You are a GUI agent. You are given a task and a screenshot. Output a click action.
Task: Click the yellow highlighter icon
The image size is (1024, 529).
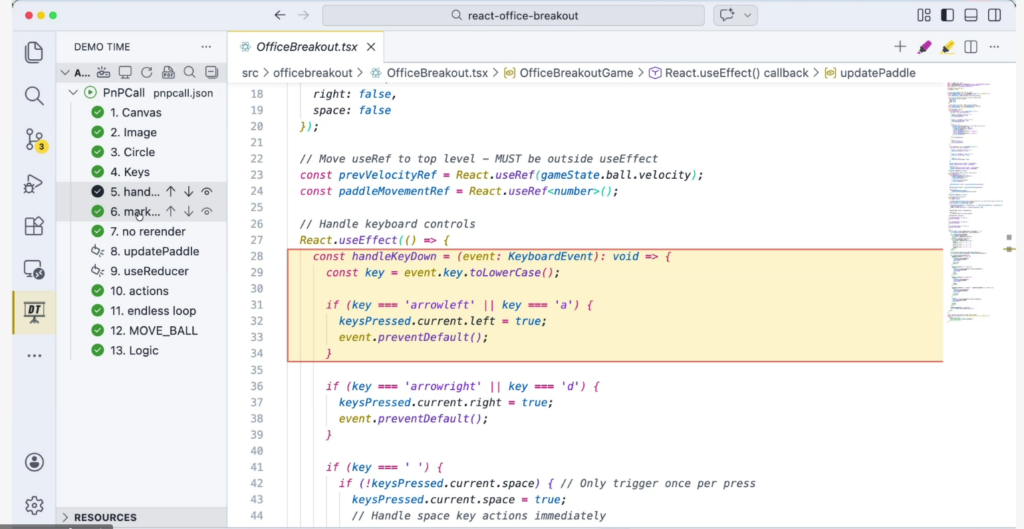click(x=948, y=47)
